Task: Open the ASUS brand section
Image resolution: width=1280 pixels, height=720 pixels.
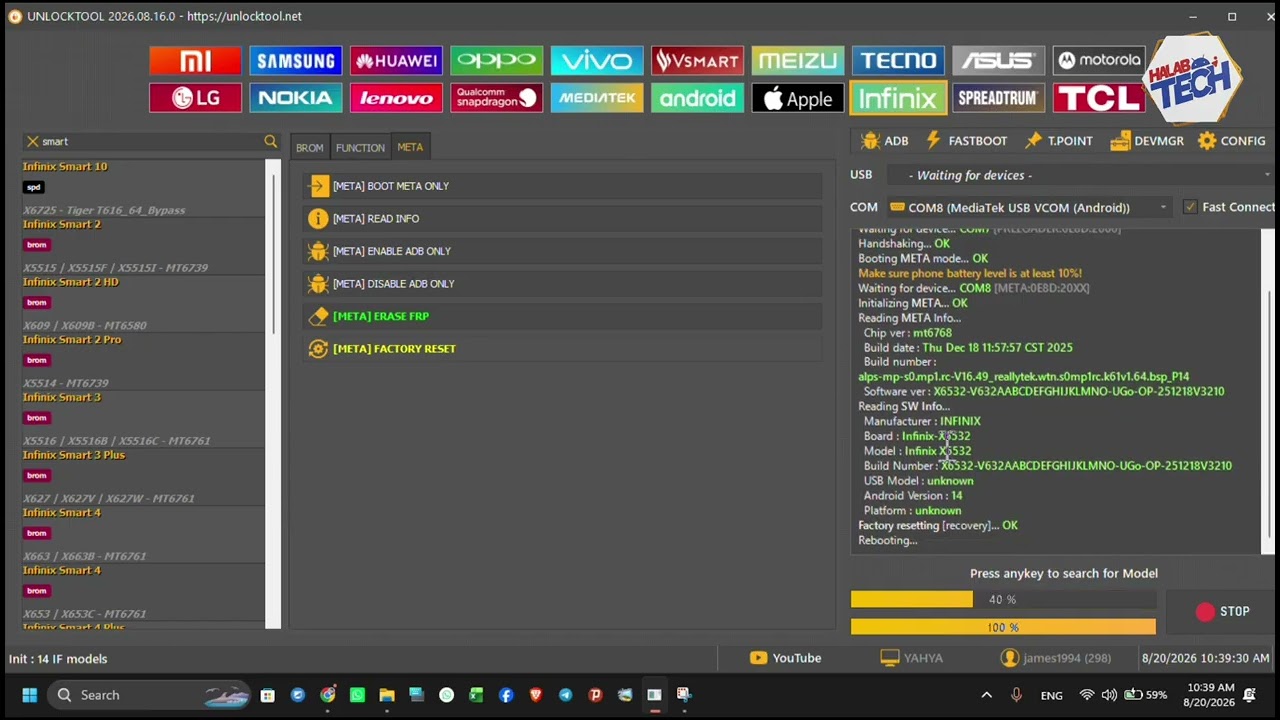Action: click(998, 61)
